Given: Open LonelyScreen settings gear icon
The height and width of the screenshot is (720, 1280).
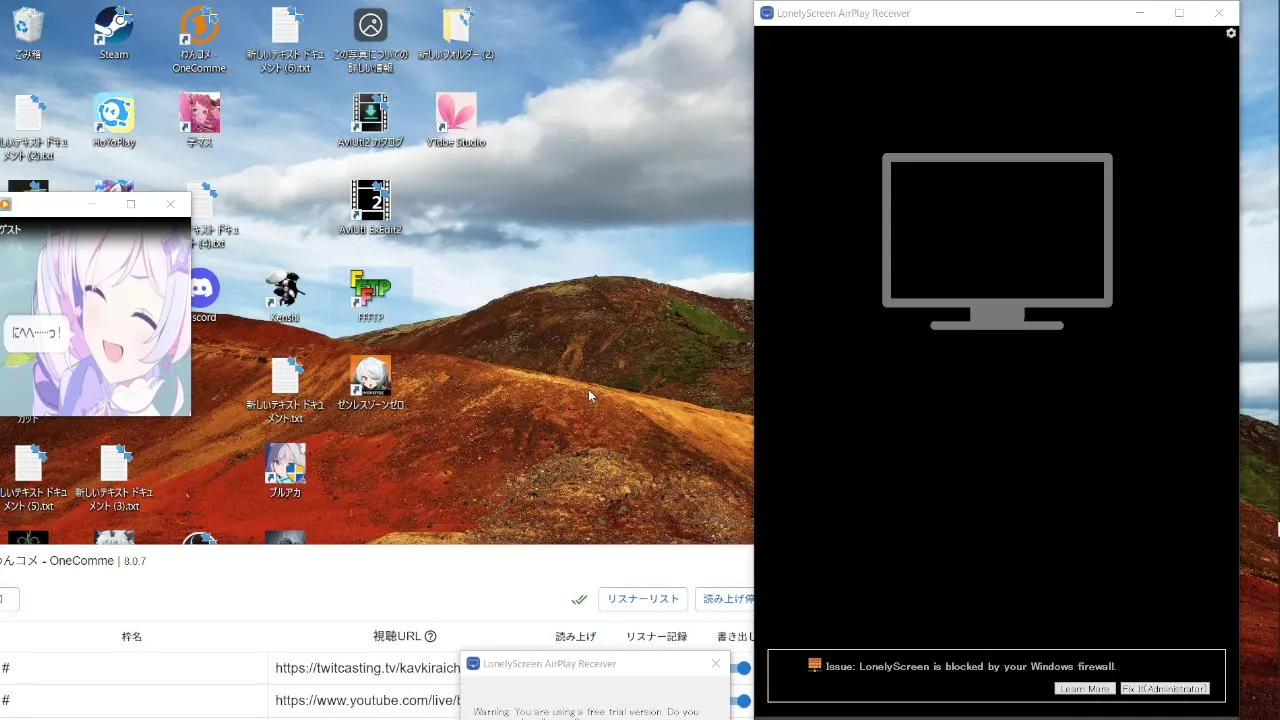Looking at the screenshot, I should [x=1231, y=33].
